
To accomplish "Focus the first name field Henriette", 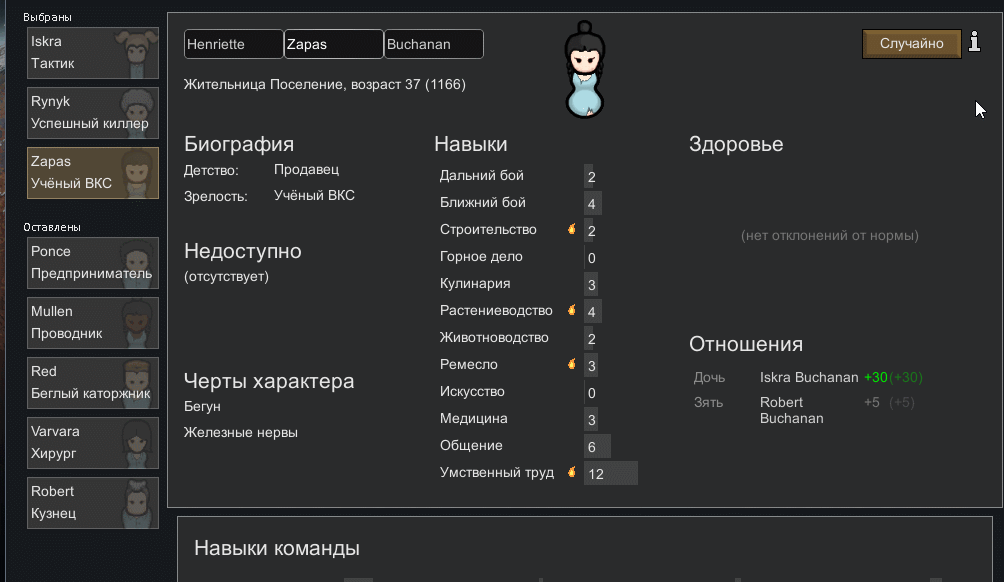I will (x=234, y=44).
